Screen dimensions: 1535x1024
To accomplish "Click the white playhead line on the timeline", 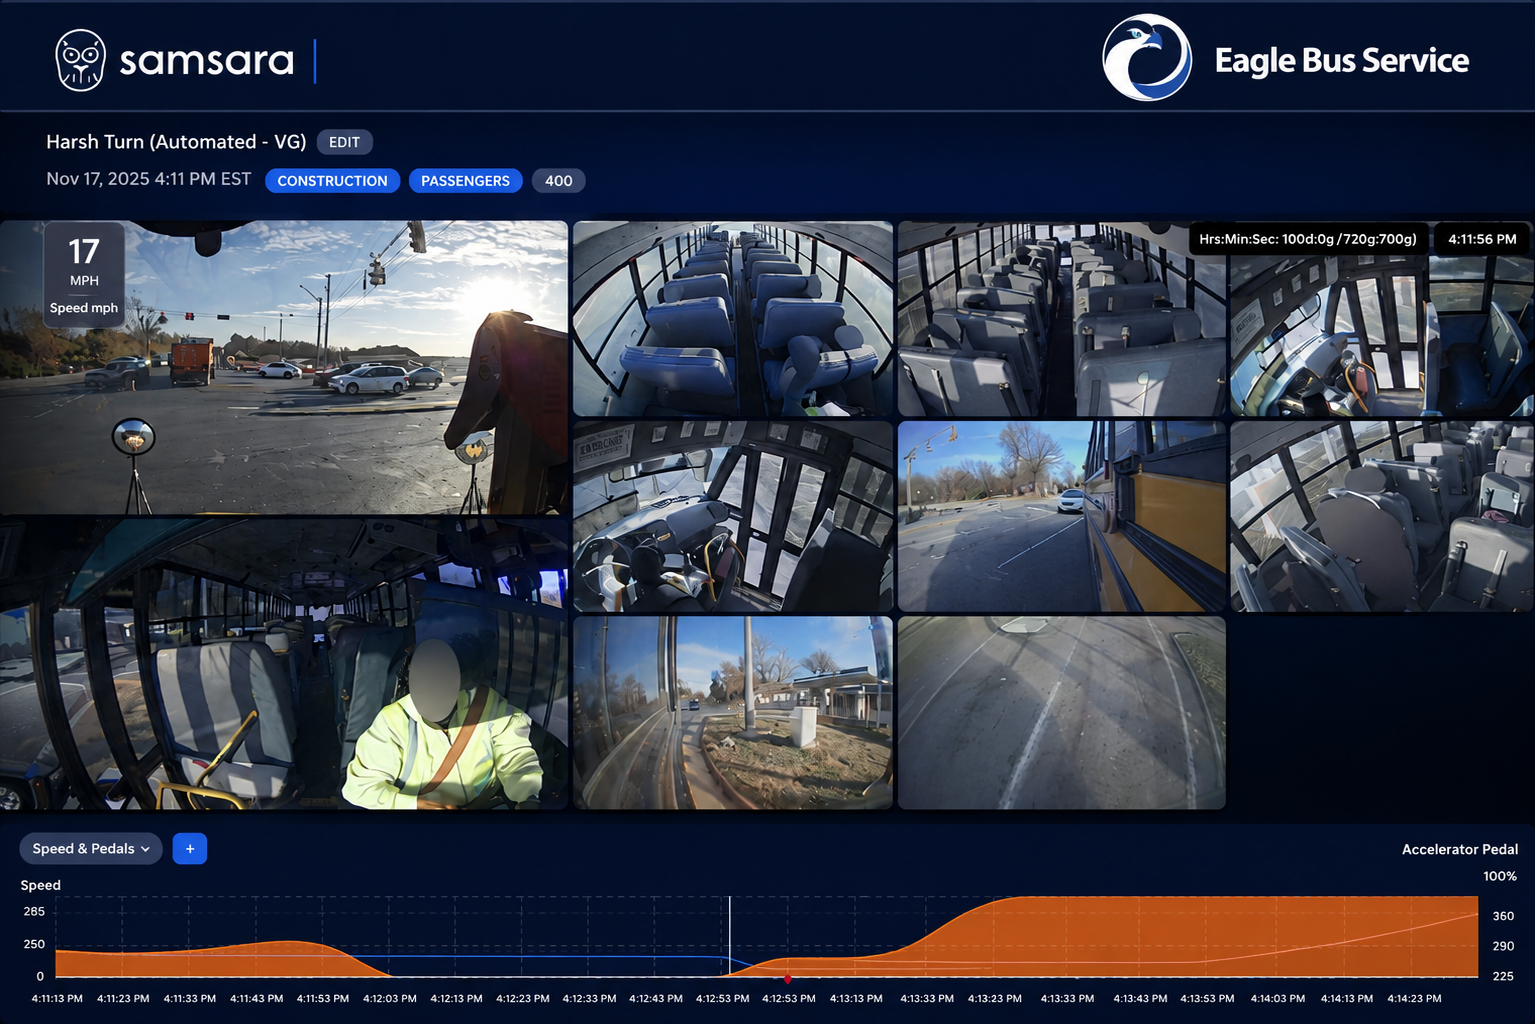I will [x=730, y=936].
